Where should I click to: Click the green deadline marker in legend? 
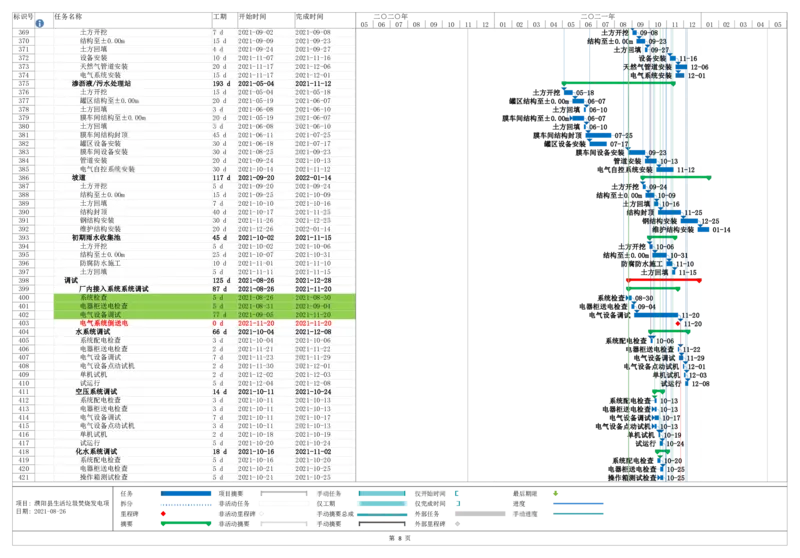pos(556,493)
